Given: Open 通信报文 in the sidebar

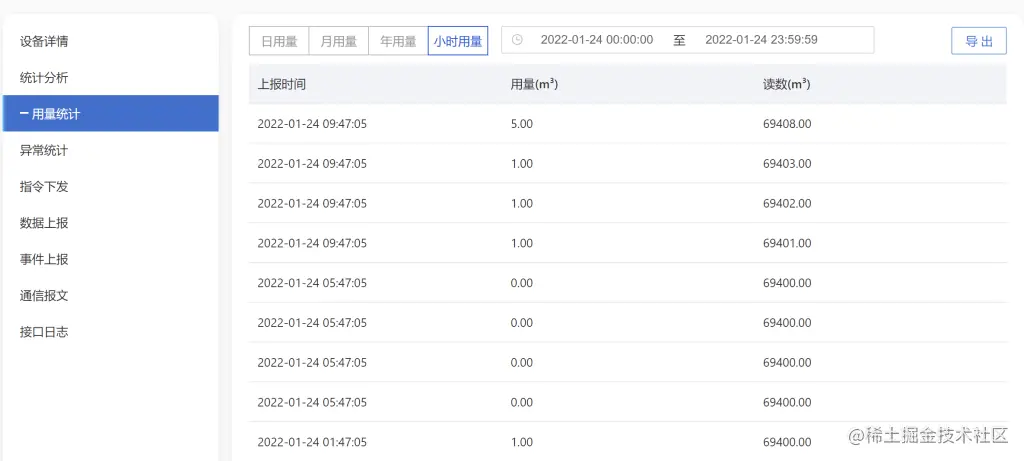Looking at the screenshot, I should 44,296.
